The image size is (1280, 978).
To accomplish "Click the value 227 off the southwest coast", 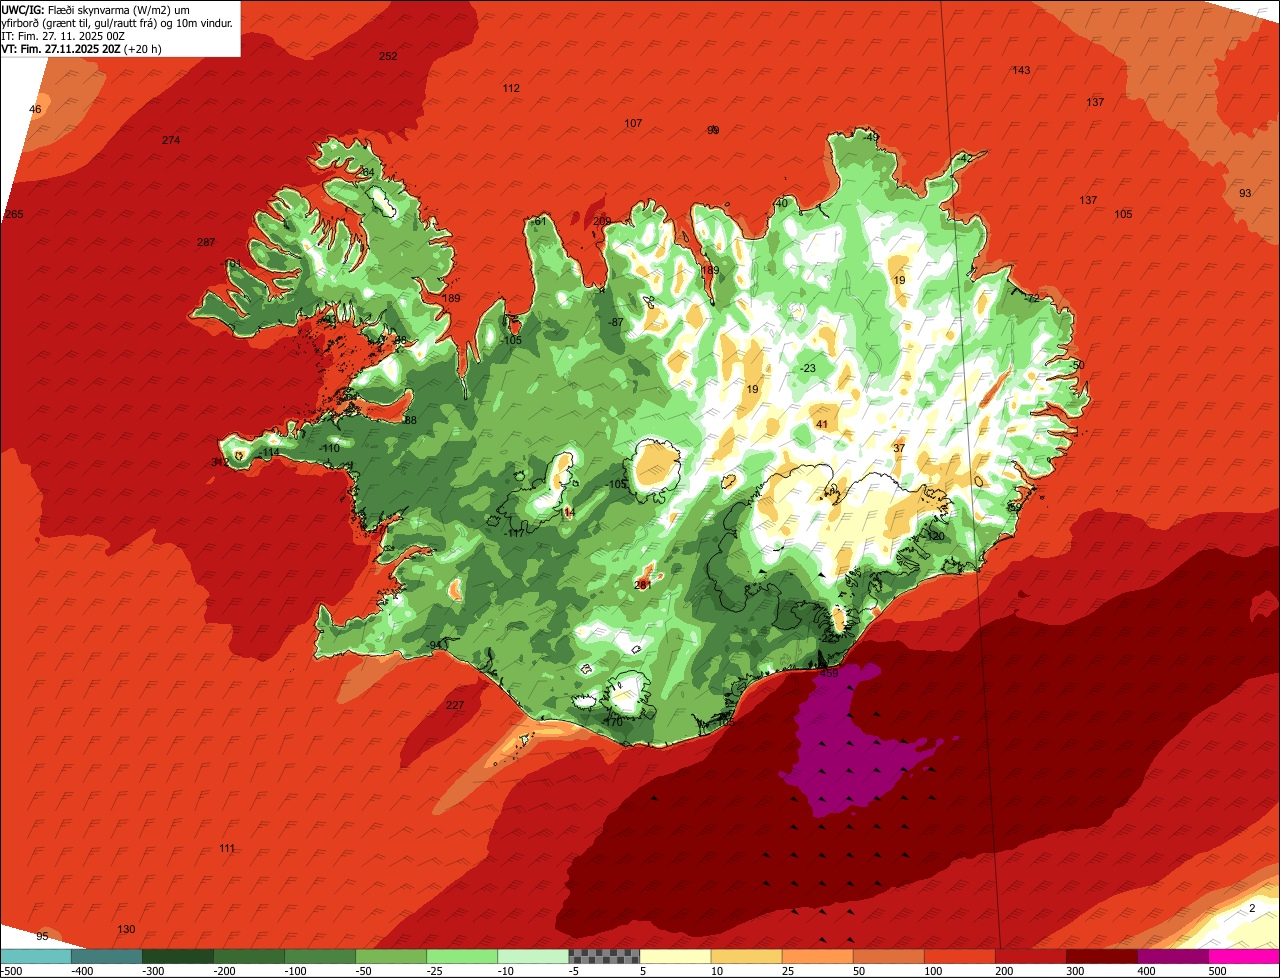I will (455, 705).
